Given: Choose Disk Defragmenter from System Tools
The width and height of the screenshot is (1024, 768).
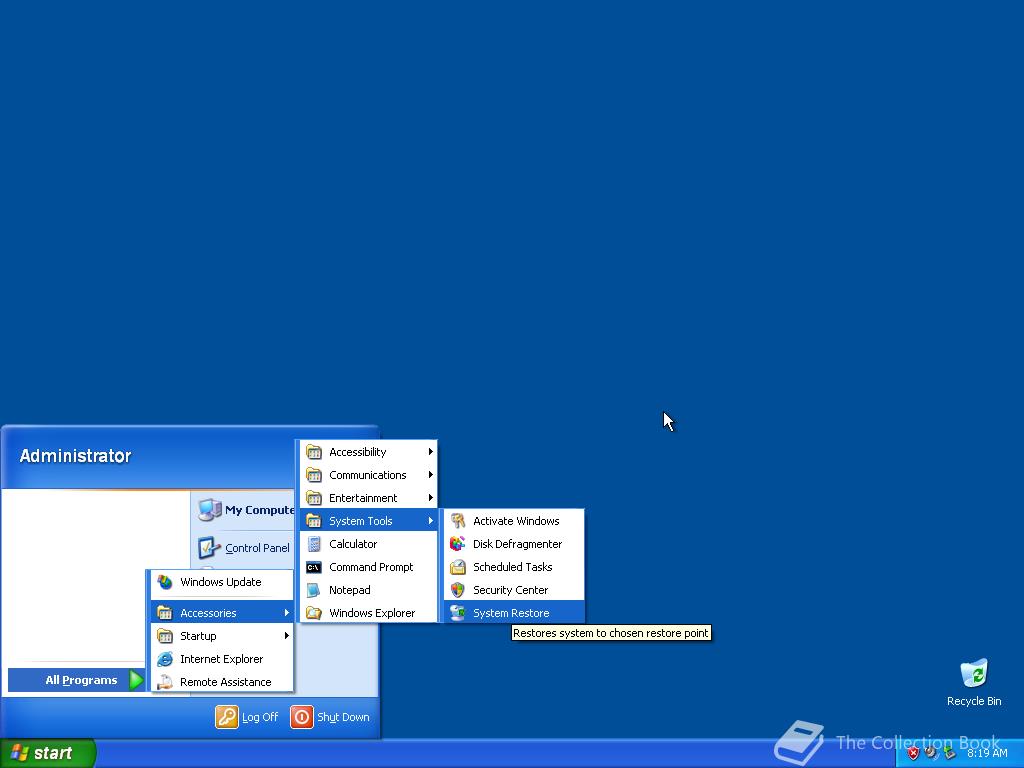Looking at the screenshot, I should click(514, 543).
